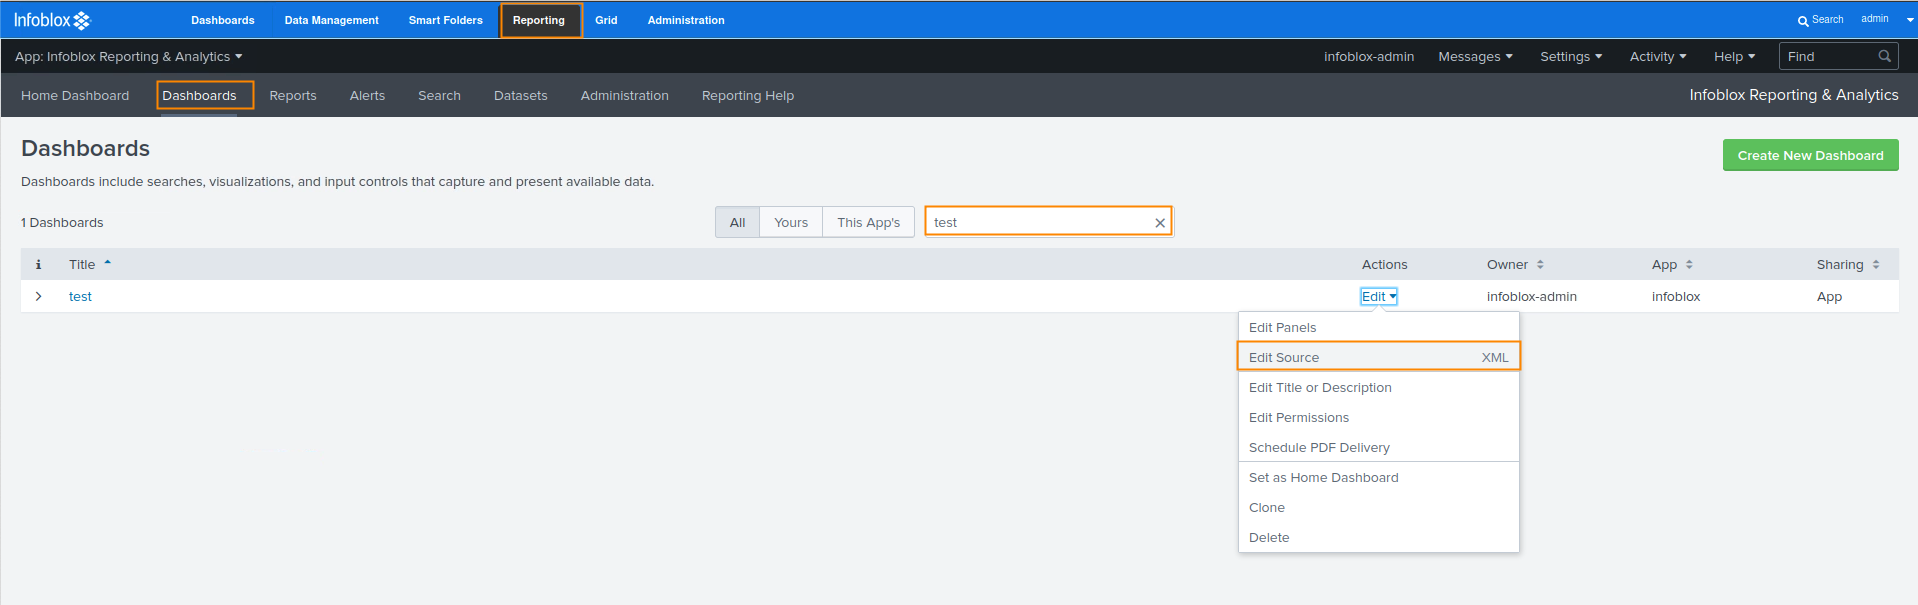Open the Settings dropdown
The height and width of the screenshot is (605, 1918).
1571,57
